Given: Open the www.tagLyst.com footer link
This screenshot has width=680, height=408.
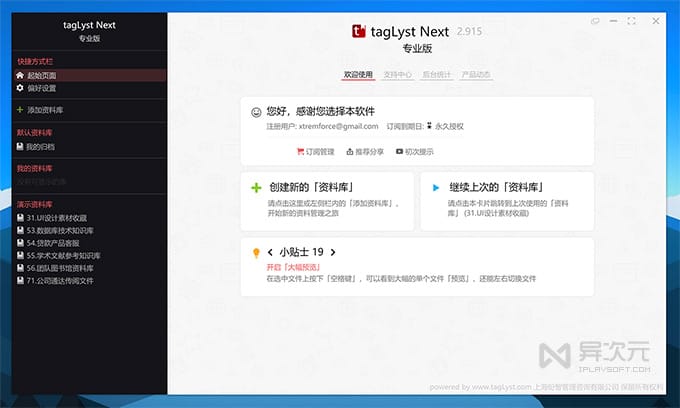Looking at the screenshot, I should pyautogui.click(x=501, y=387).
